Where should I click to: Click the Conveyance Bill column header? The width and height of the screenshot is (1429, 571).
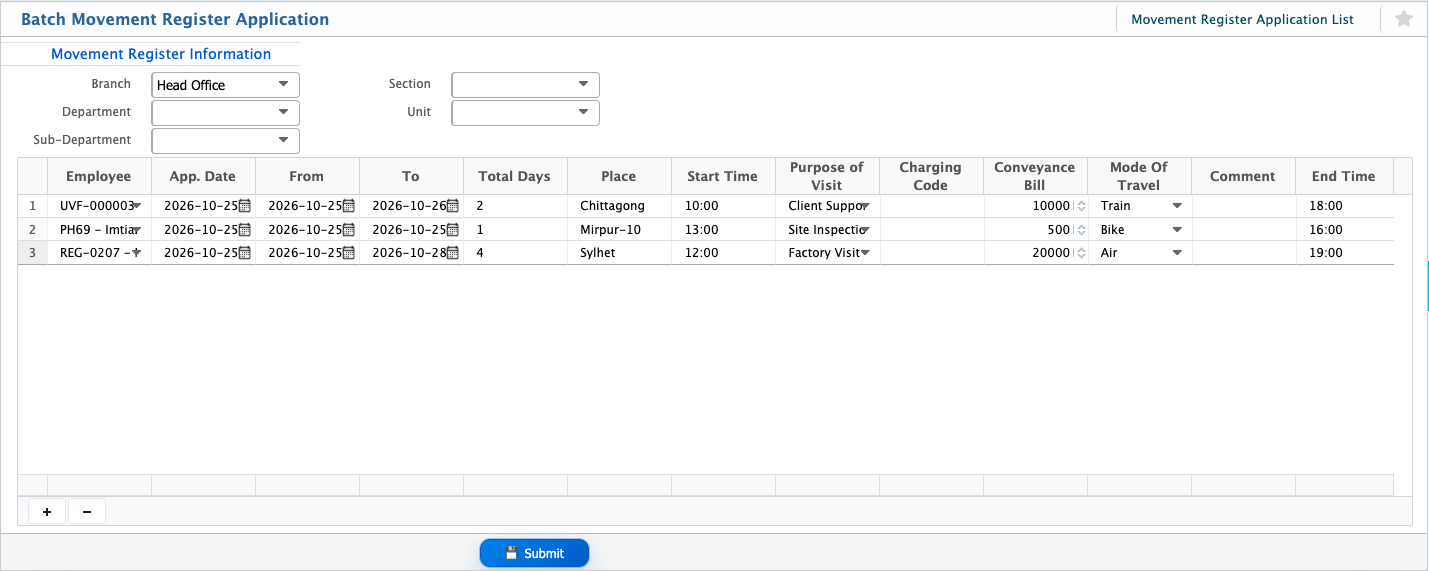(1035, 176)
